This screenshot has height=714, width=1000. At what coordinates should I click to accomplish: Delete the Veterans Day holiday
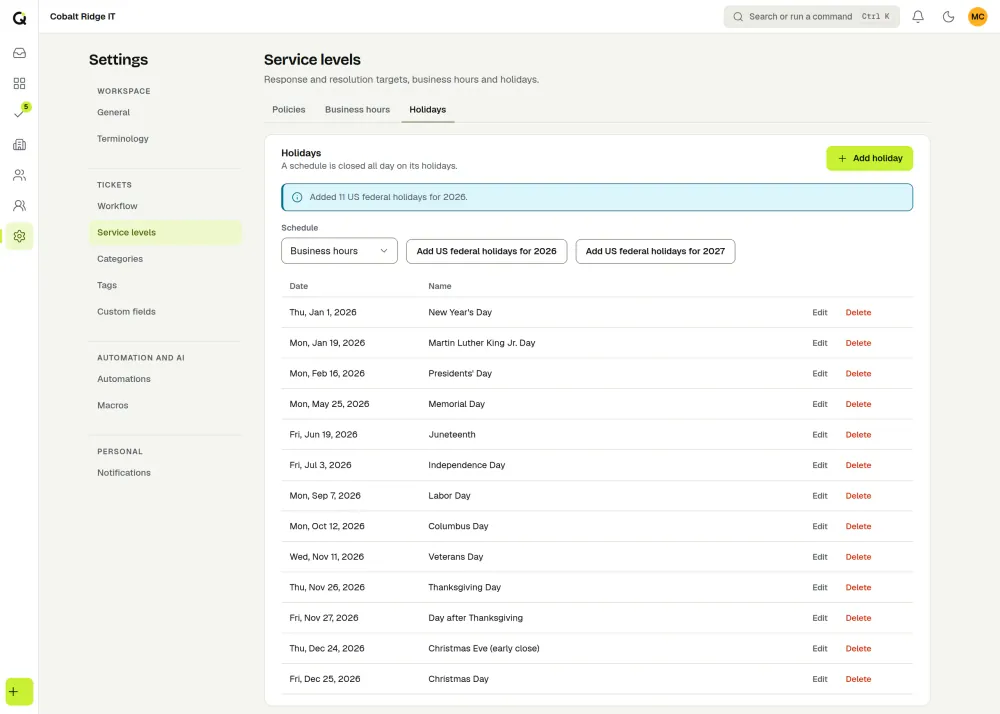[x=858, y=557]
